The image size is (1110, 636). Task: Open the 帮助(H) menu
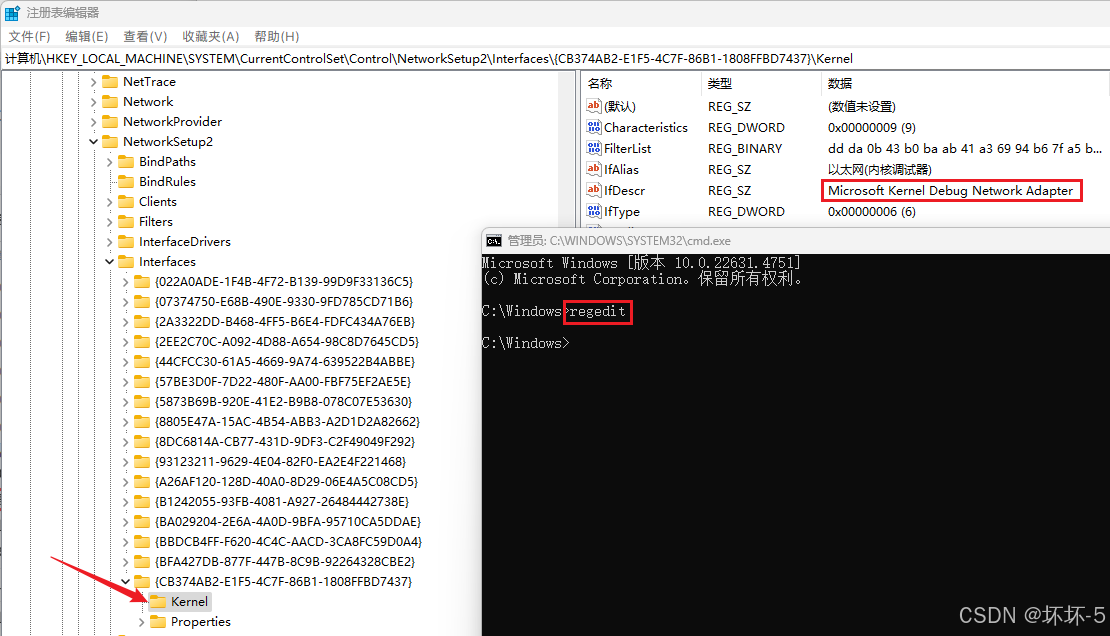[276, 36]
